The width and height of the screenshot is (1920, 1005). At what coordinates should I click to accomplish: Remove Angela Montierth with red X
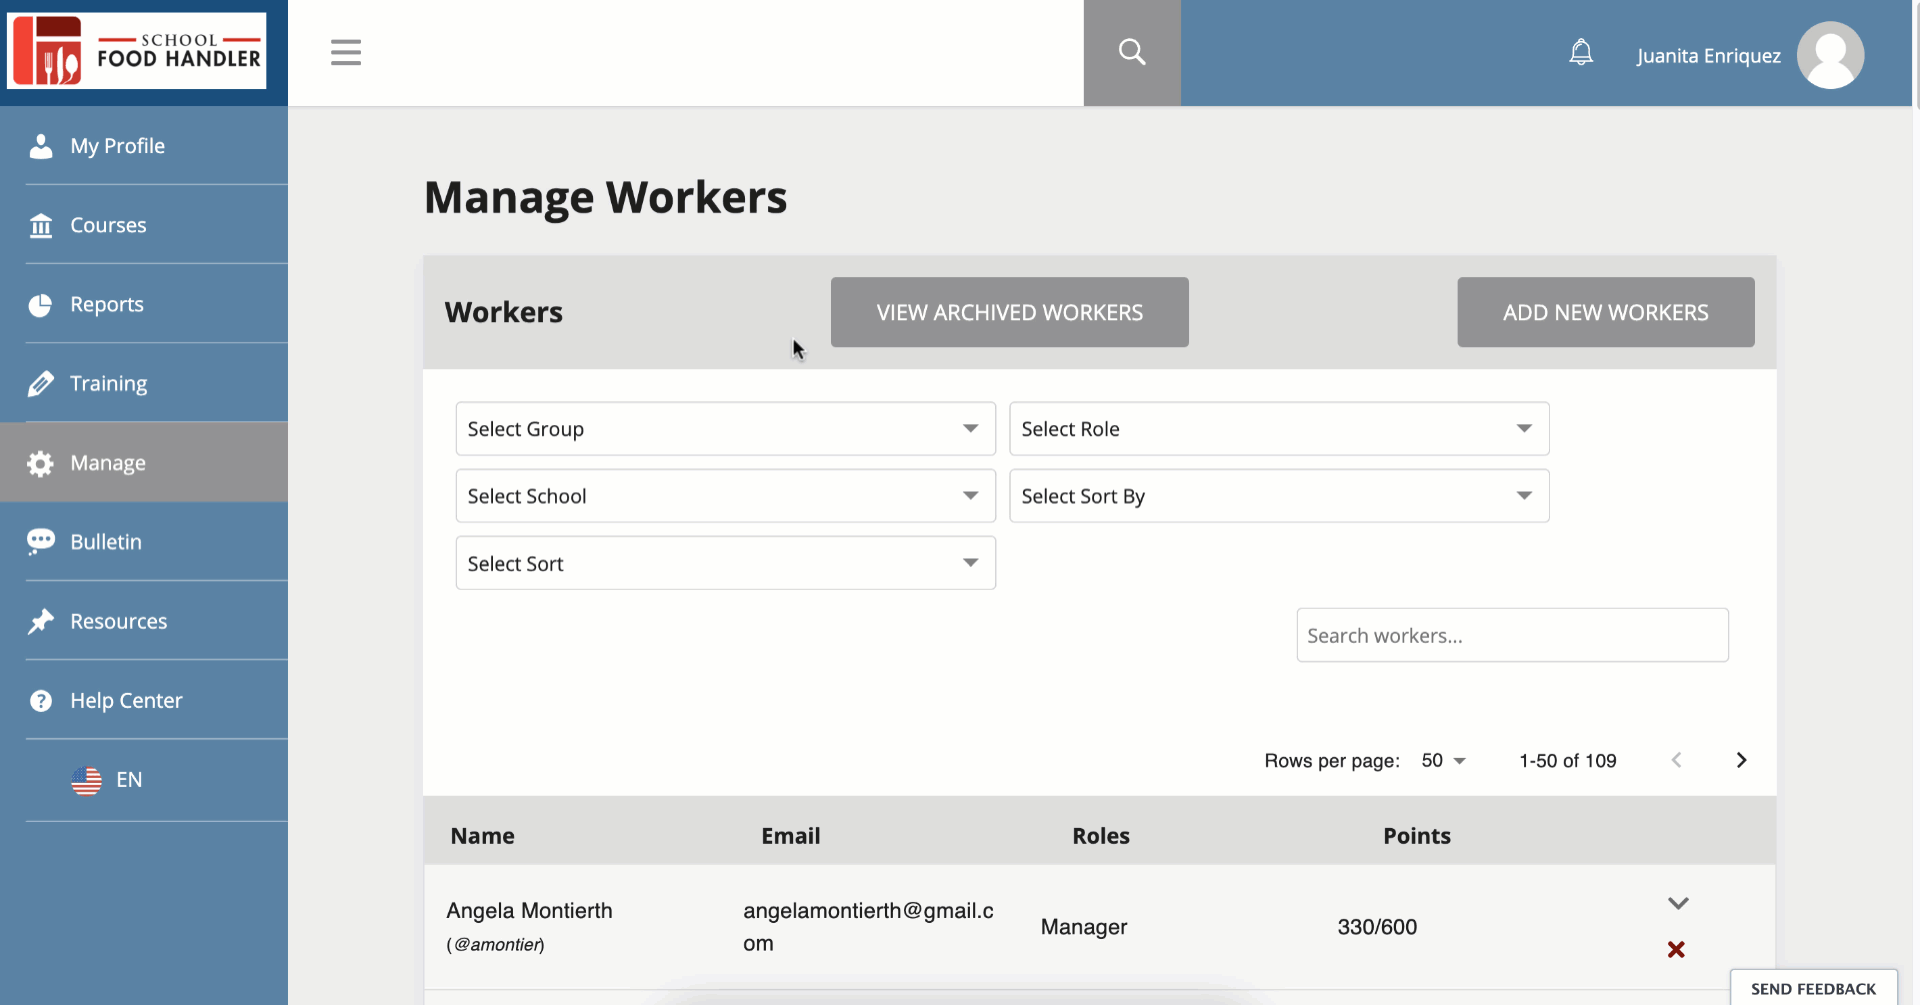[1676, 949]
